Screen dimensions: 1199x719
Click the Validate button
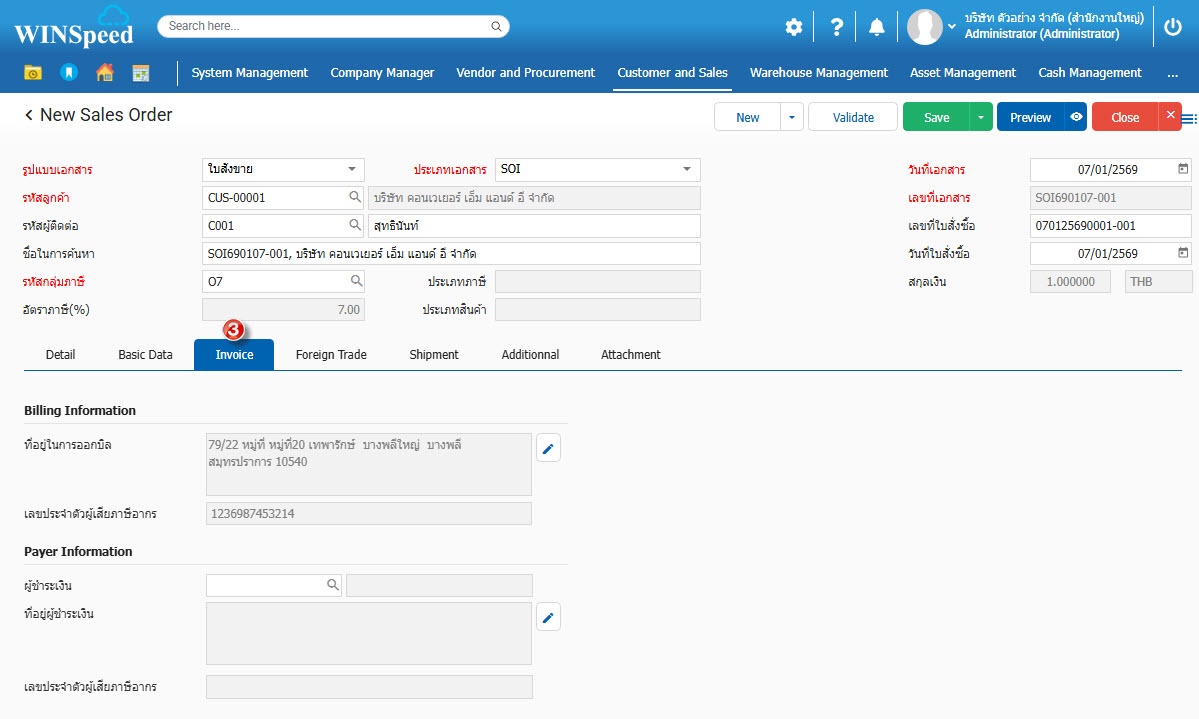tap(853, 117)
